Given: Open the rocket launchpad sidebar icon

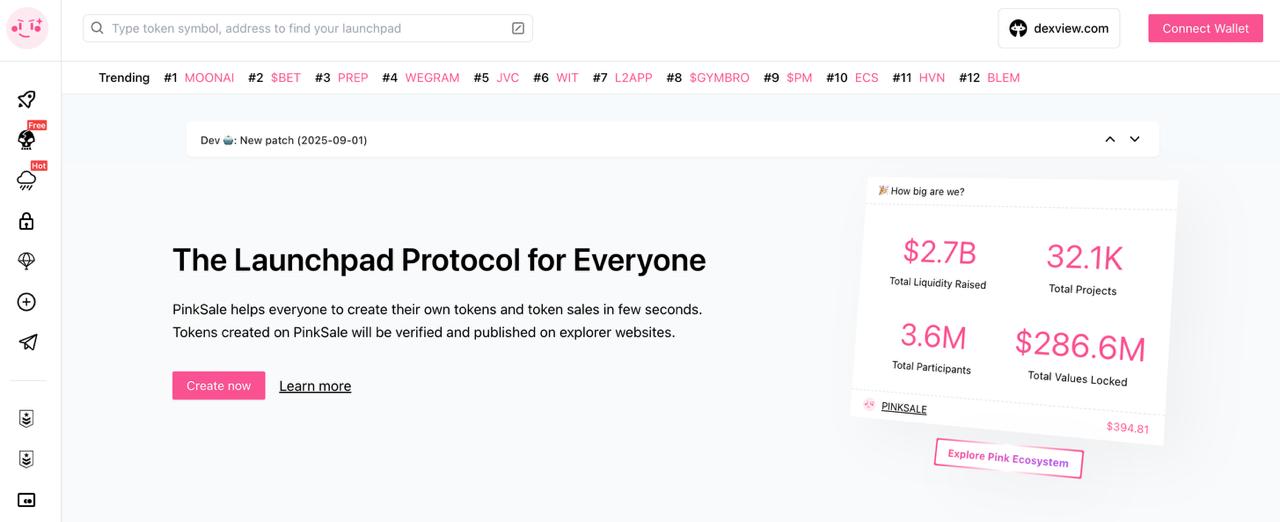Looking at the screenshot, I should point(27,99).
